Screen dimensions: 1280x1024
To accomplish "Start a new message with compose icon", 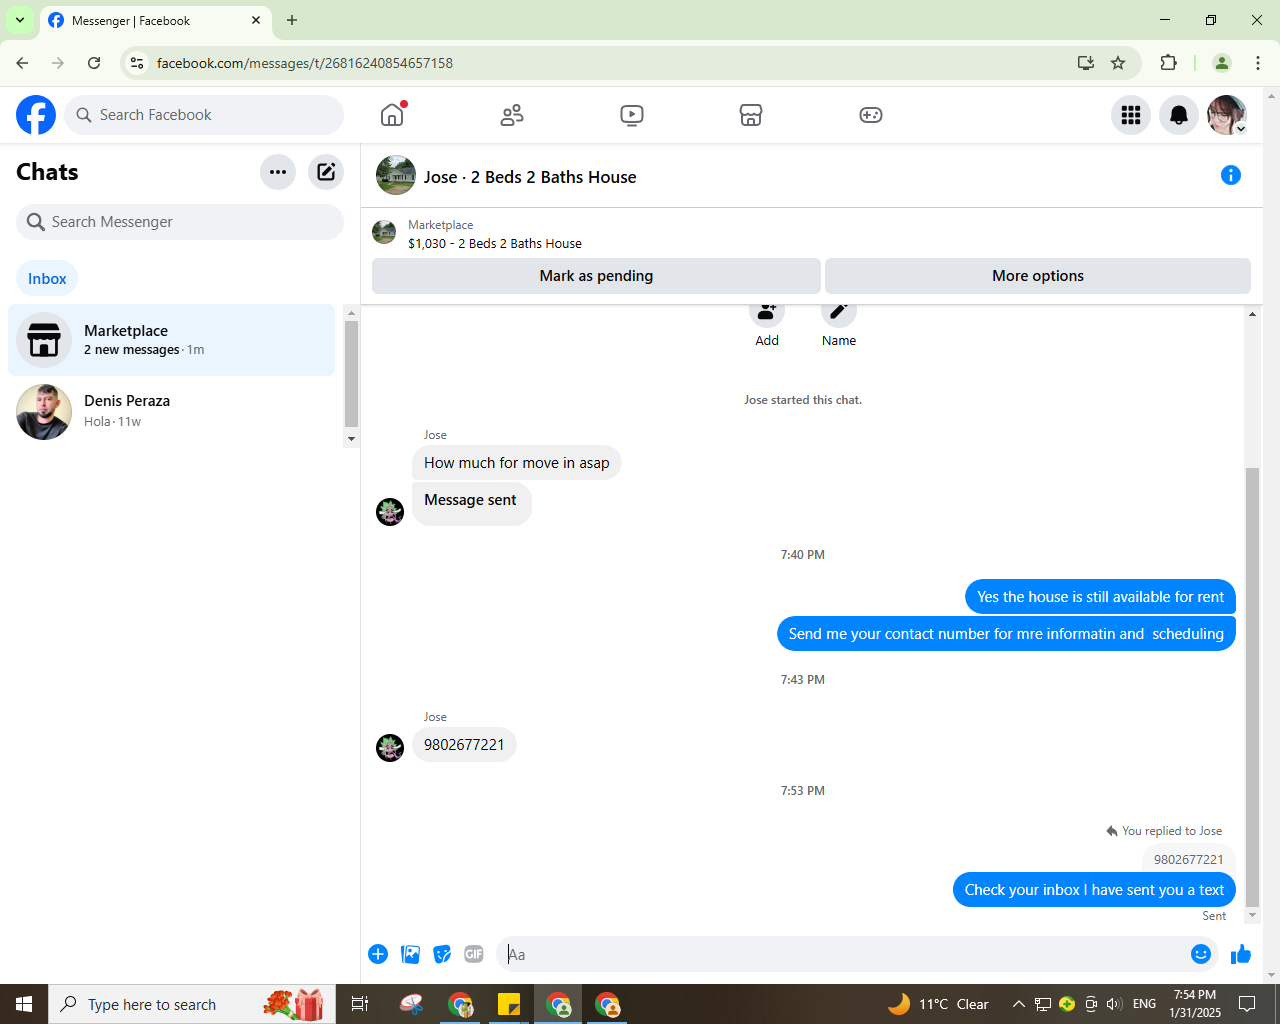I will [x=326, y=172].
